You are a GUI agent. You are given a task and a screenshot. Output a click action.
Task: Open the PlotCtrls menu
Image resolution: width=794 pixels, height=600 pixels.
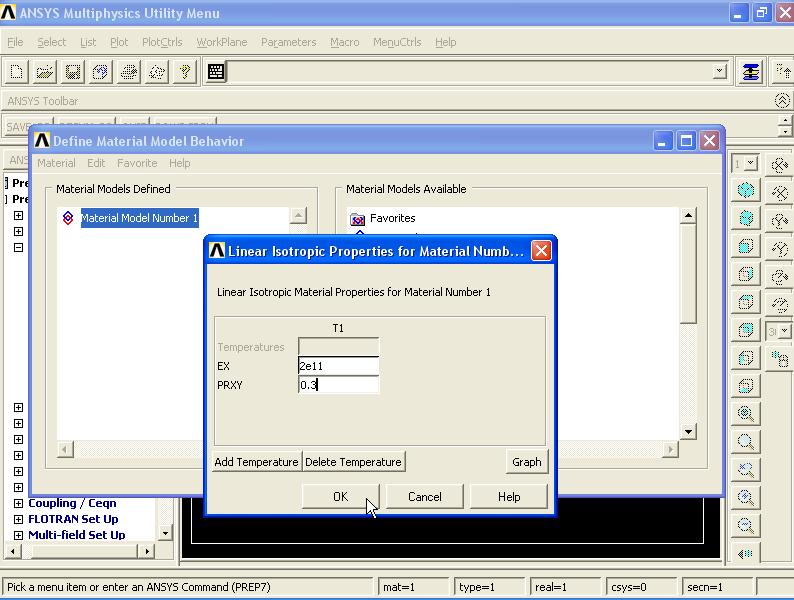162,42
